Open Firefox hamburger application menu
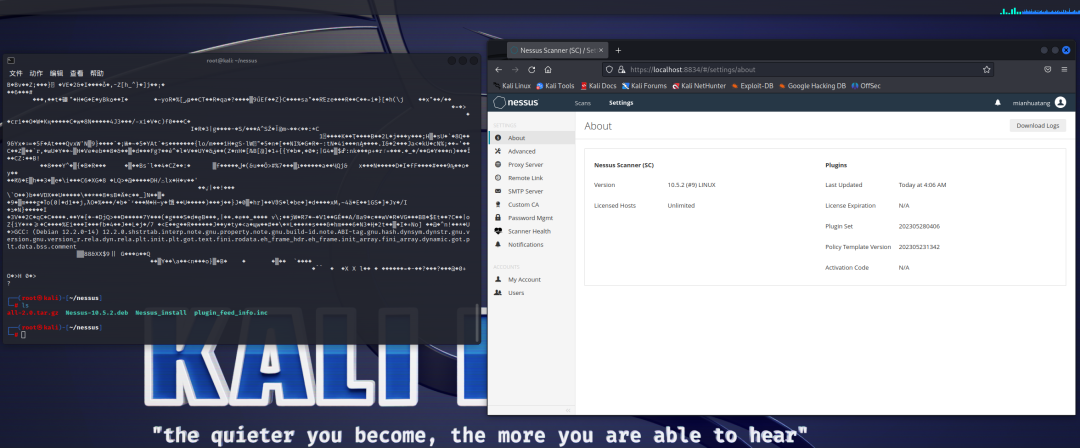Screen dimensions: 1080x448 [1064, 70]
